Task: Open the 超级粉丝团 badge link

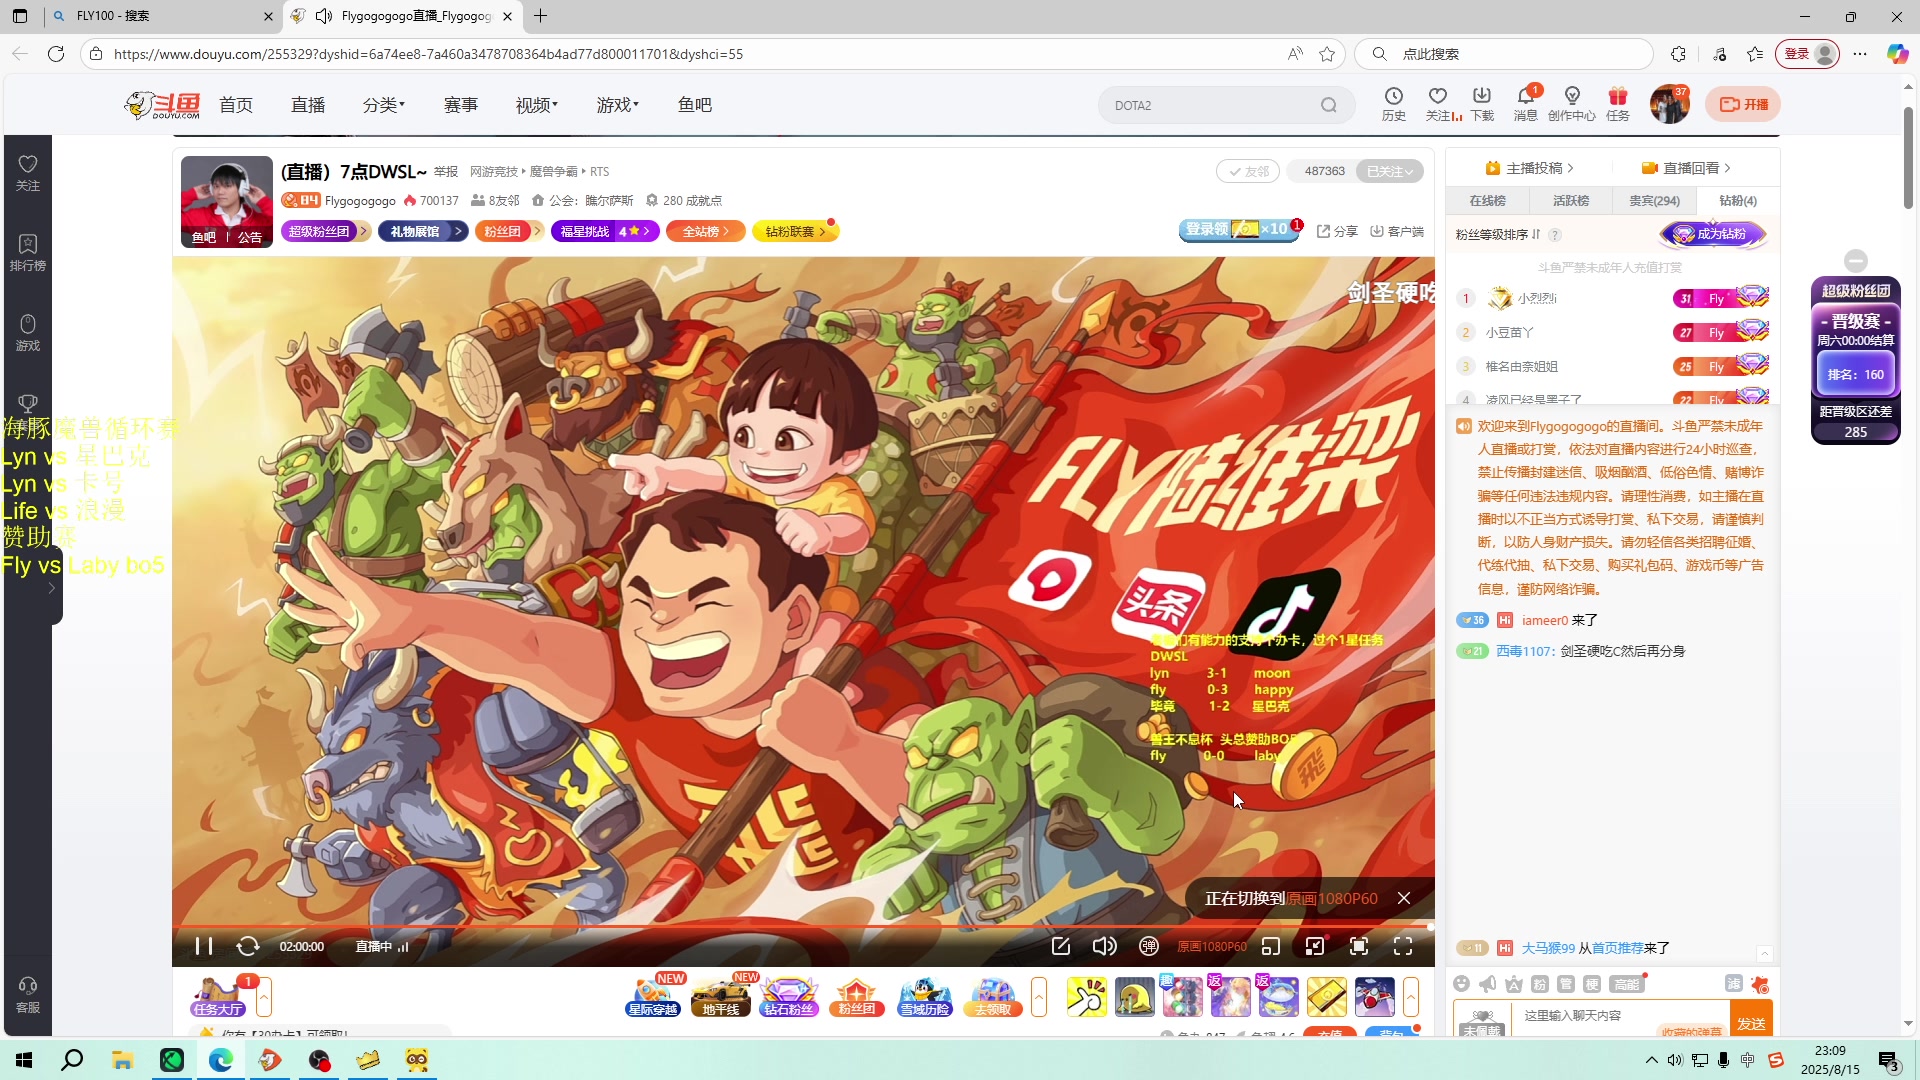Action: (x=325, y=231)
